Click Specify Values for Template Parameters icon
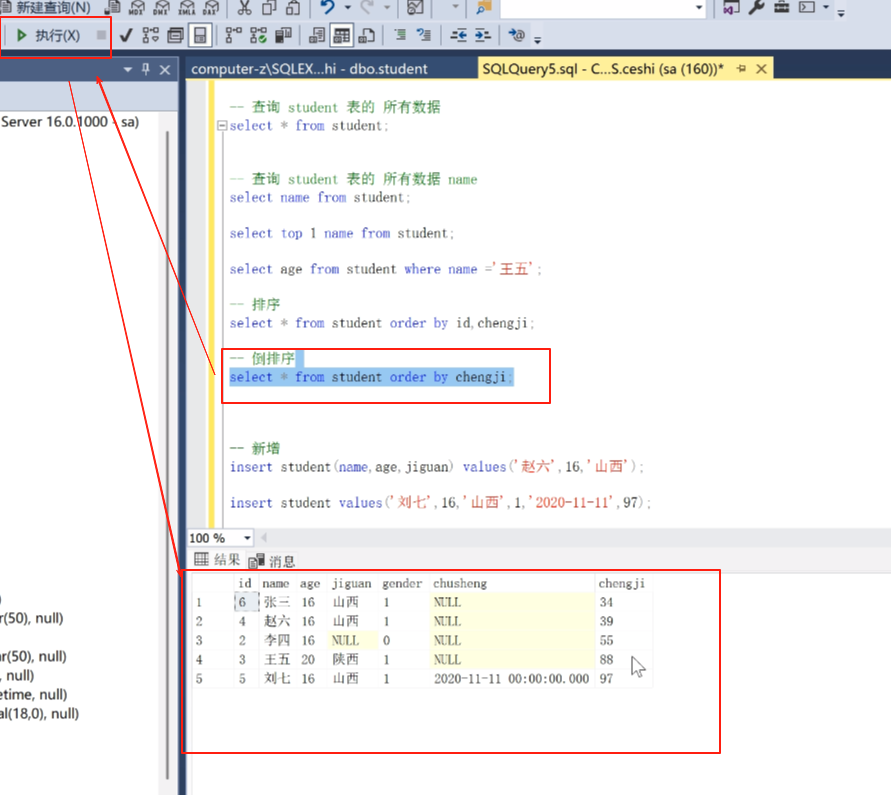891x795 pixels. 517,36
